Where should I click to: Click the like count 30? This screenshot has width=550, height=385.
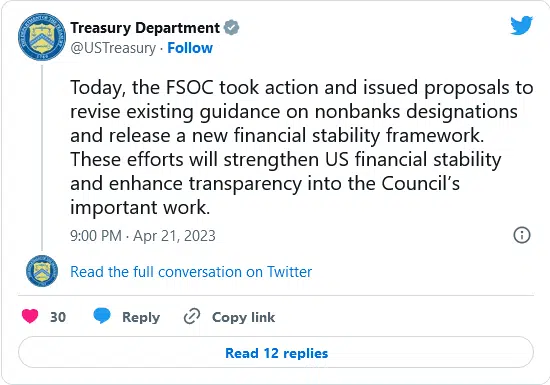58,317
